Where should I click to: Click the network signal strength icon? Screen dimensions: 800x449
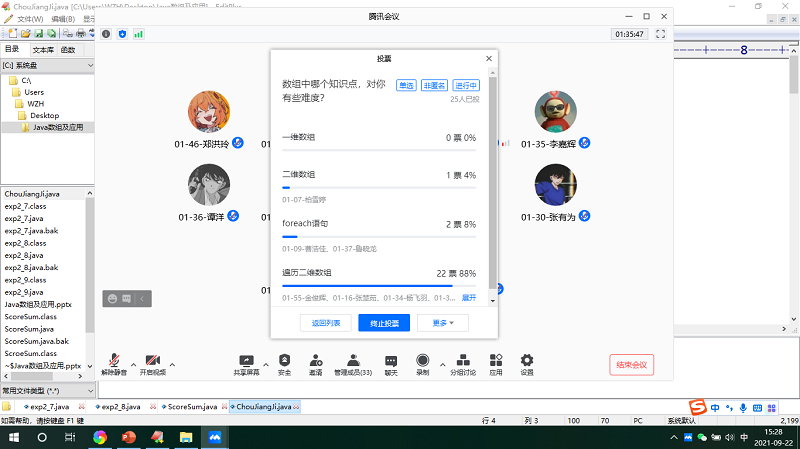click(138, 34)
